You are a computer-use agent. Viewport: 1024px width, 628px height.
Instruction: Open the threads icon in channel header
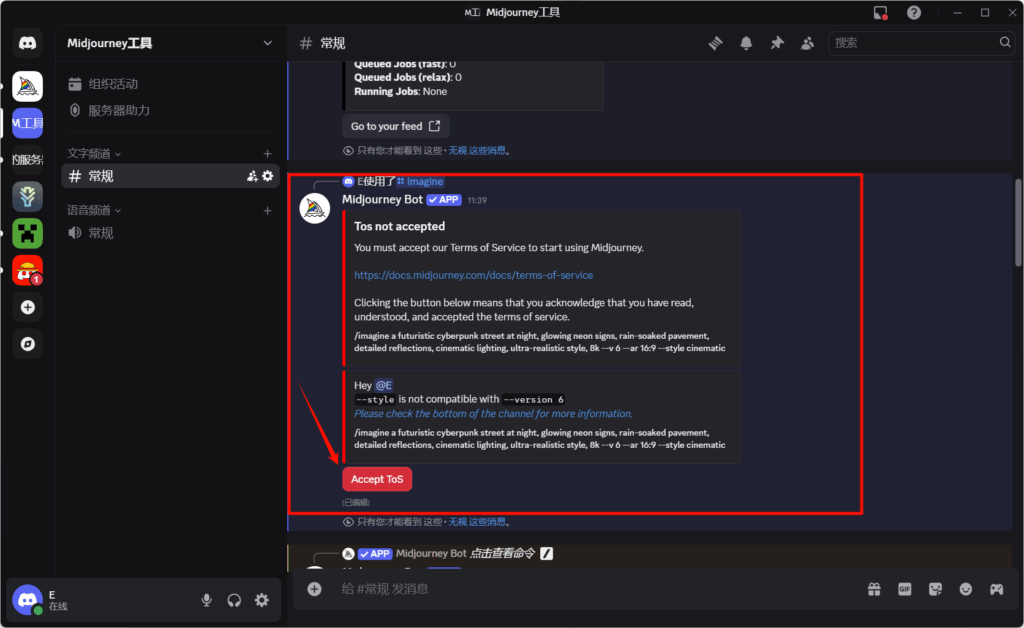coord(716,43)
